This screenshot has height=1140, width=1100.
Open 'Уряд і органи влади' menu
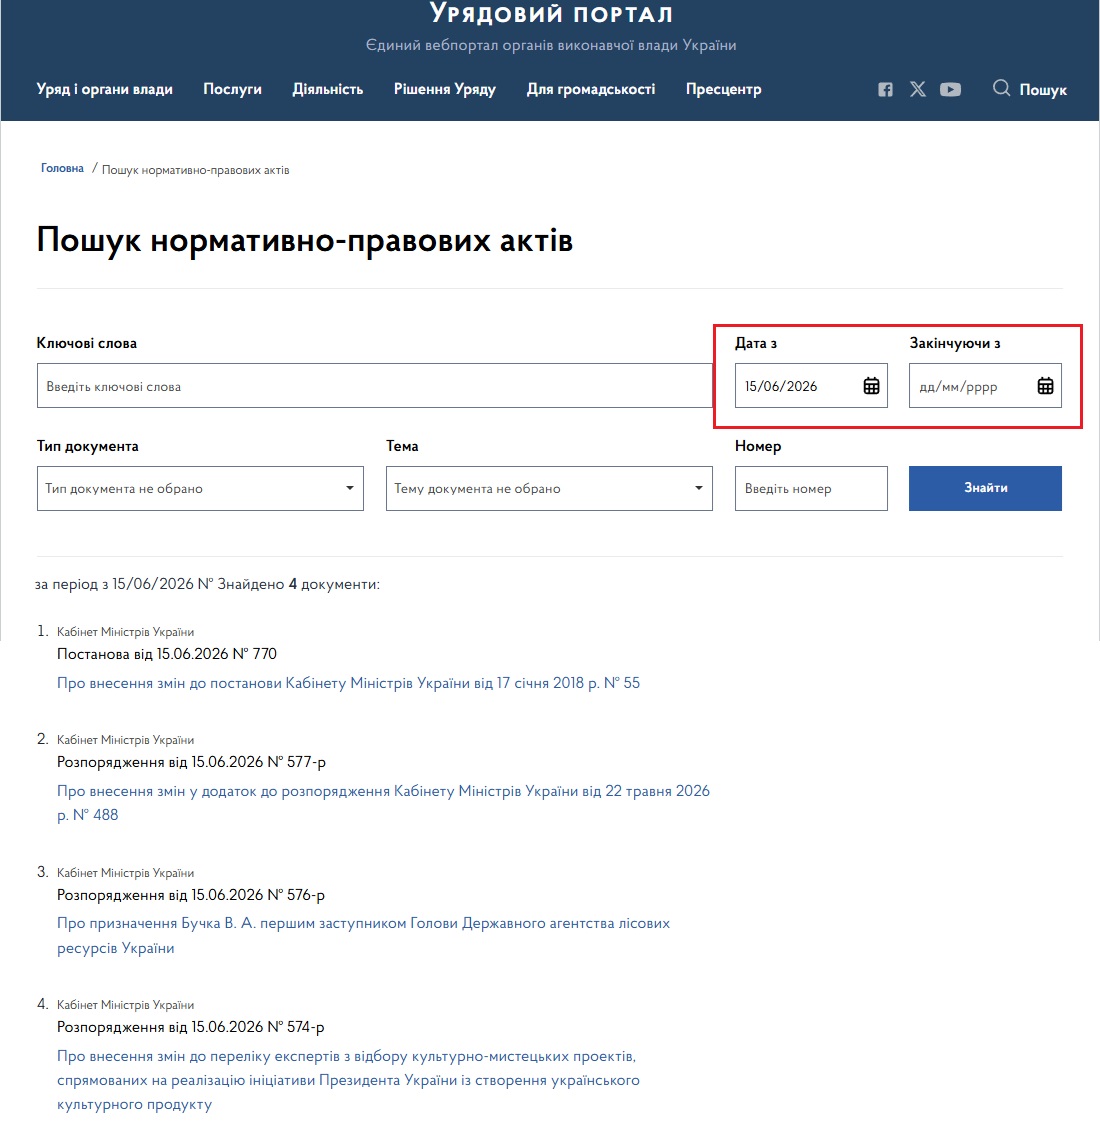point(105,89)
